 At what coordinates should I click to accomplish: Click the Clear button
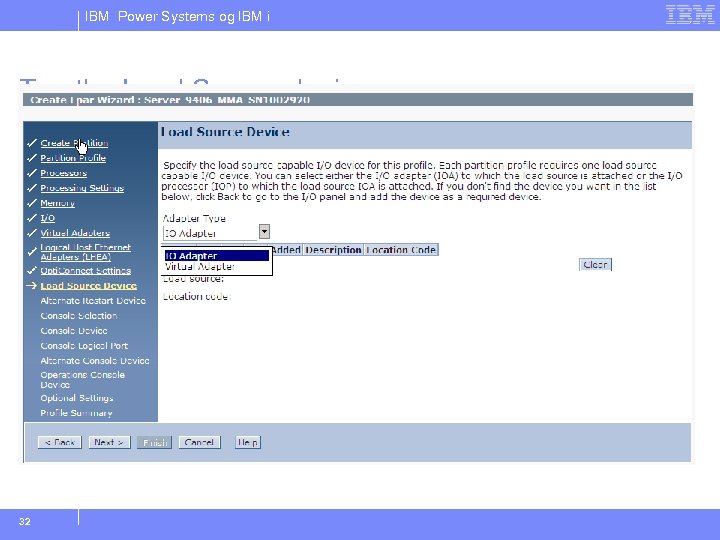pyautogui.click(x=595, y=264)
